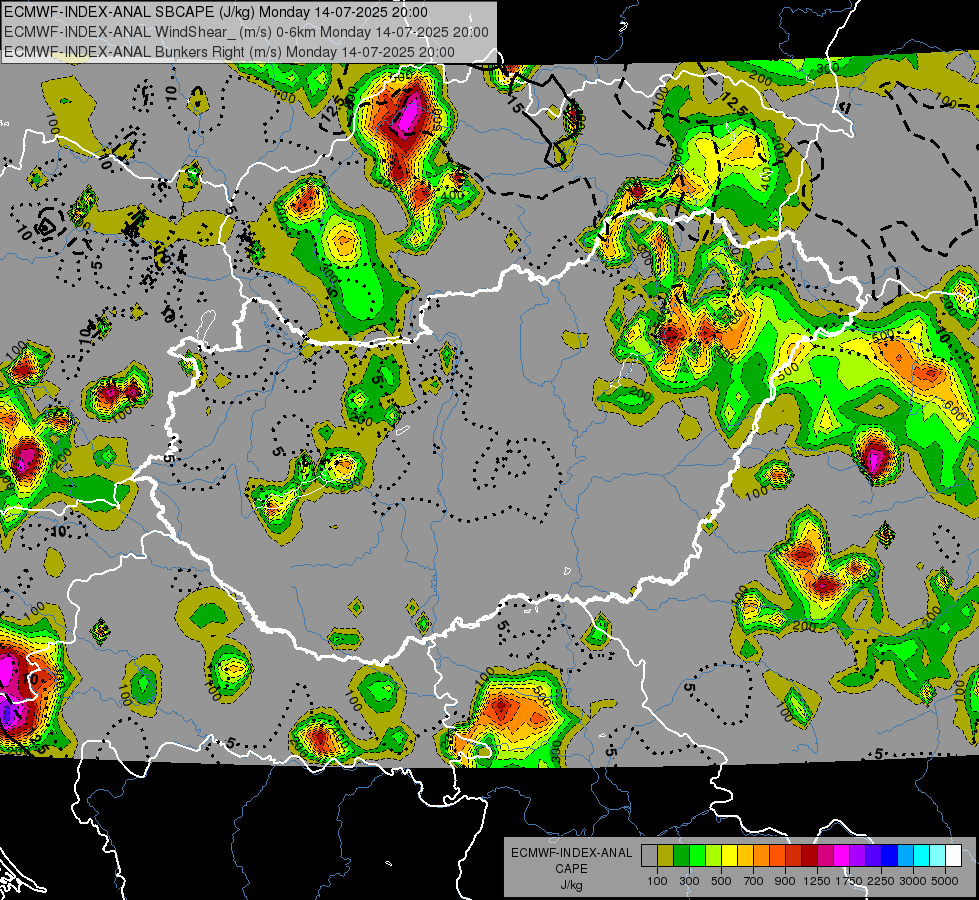
Task: Click the pure blue legend swatch
Action: coord(890,855)
